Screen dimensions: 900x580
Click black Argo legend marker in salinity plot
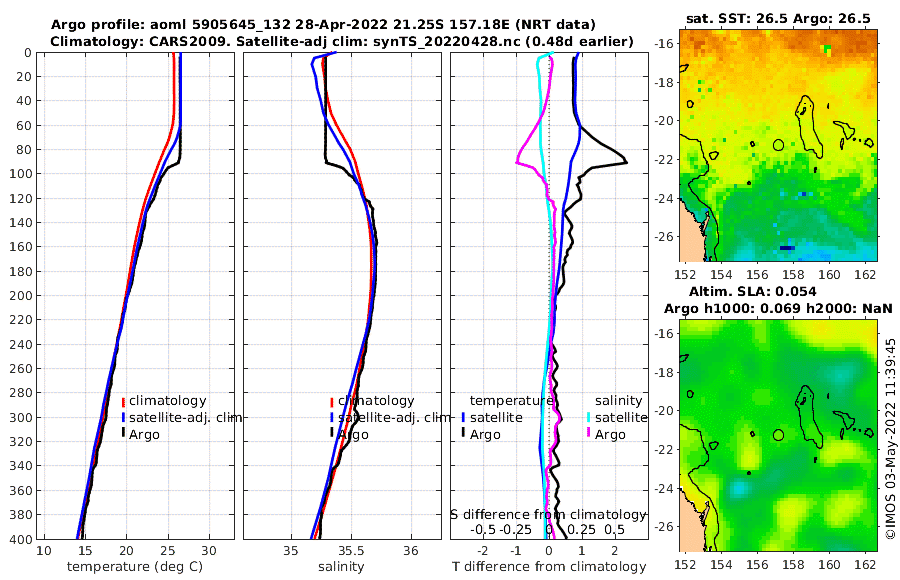pyautogui.click(x=332, y=435)
